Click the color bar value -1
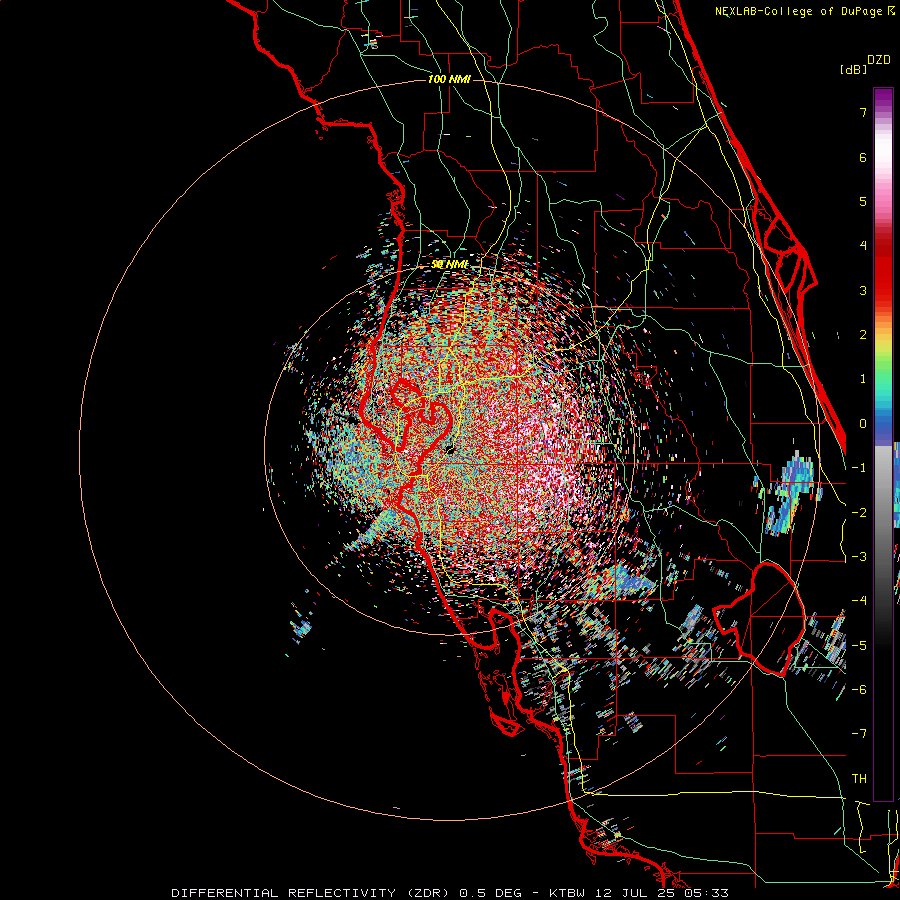The width and height of the screenshot is (900, 900). coord(859,468)
